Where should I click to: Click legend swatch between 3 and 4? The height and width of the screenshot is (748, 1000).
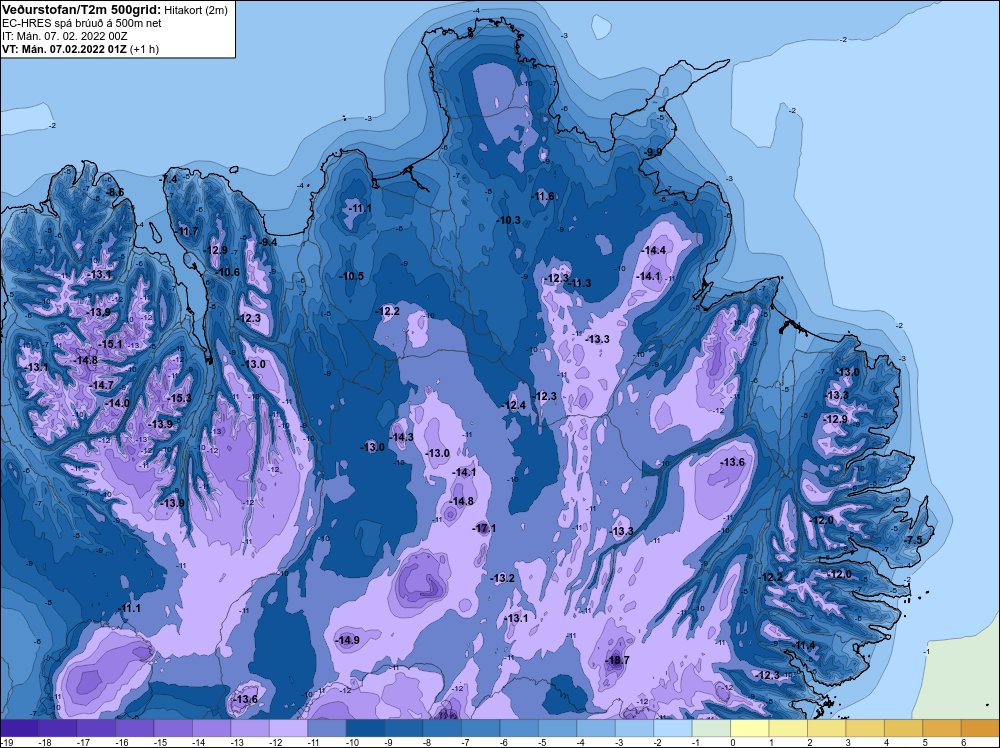pyautogui.click(x=865, y=728)
